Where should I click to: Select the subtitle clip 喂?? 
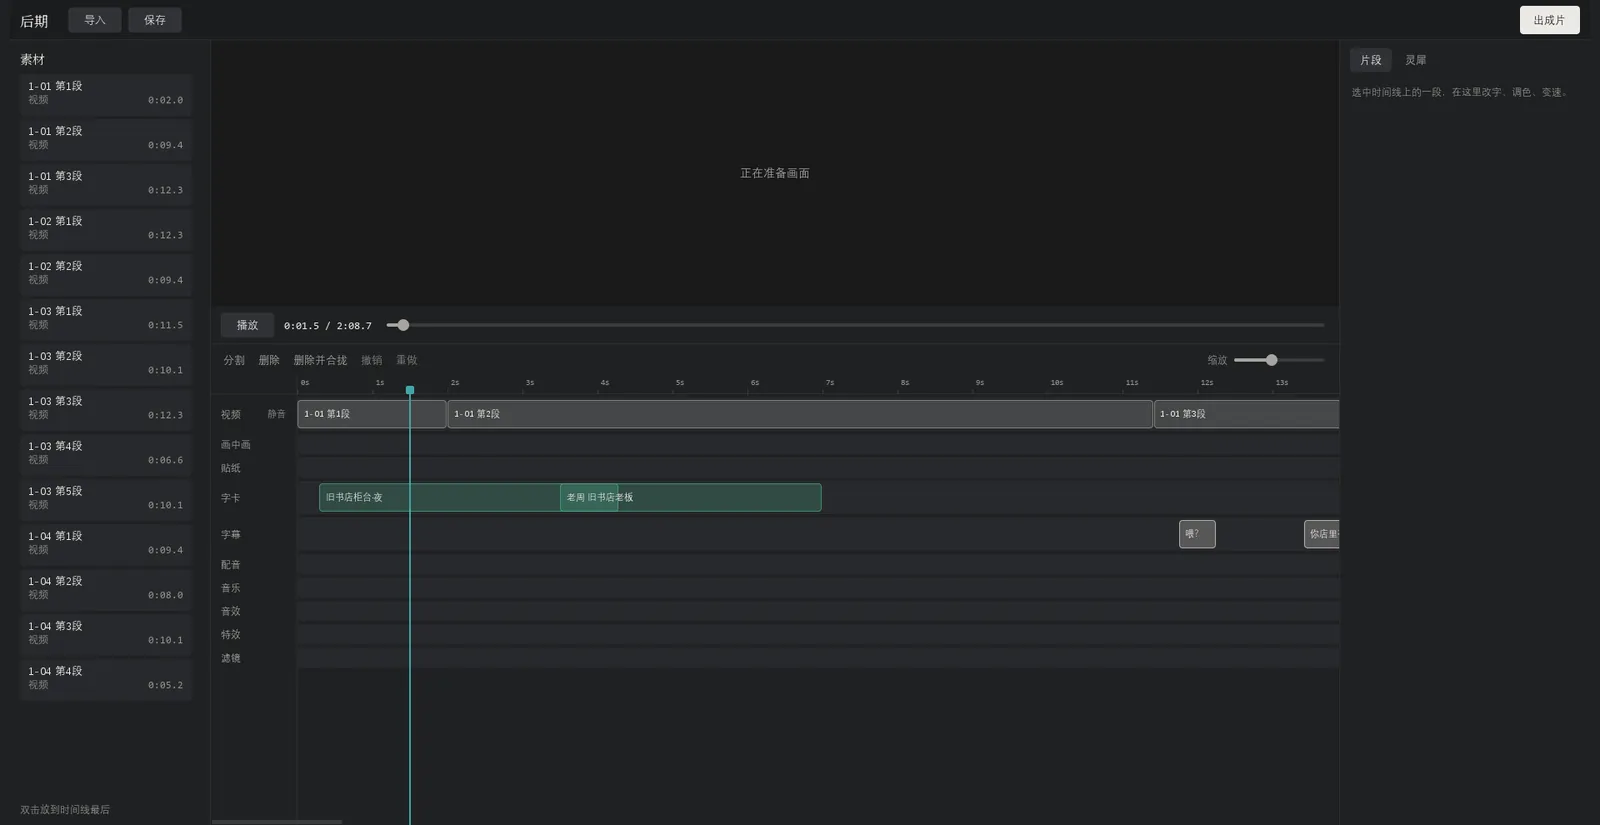tap(1197, 534)
